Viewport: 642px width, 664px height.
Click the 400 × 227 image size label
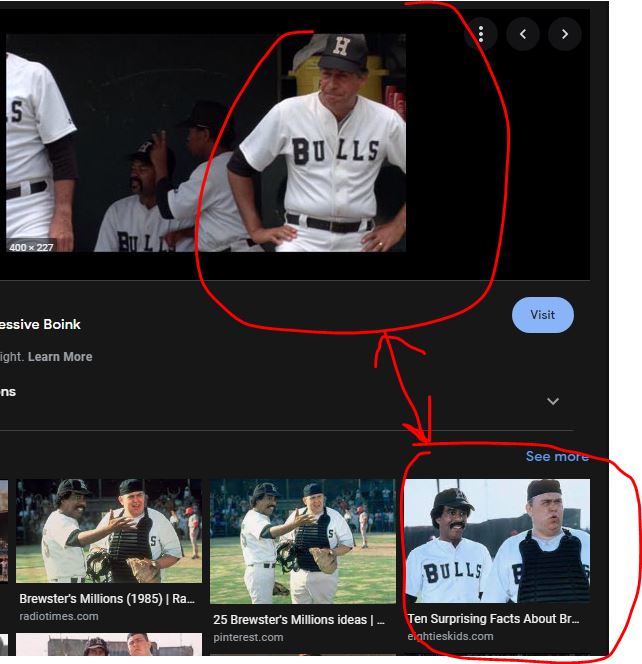pyautogui.click(x=31, y=247)
